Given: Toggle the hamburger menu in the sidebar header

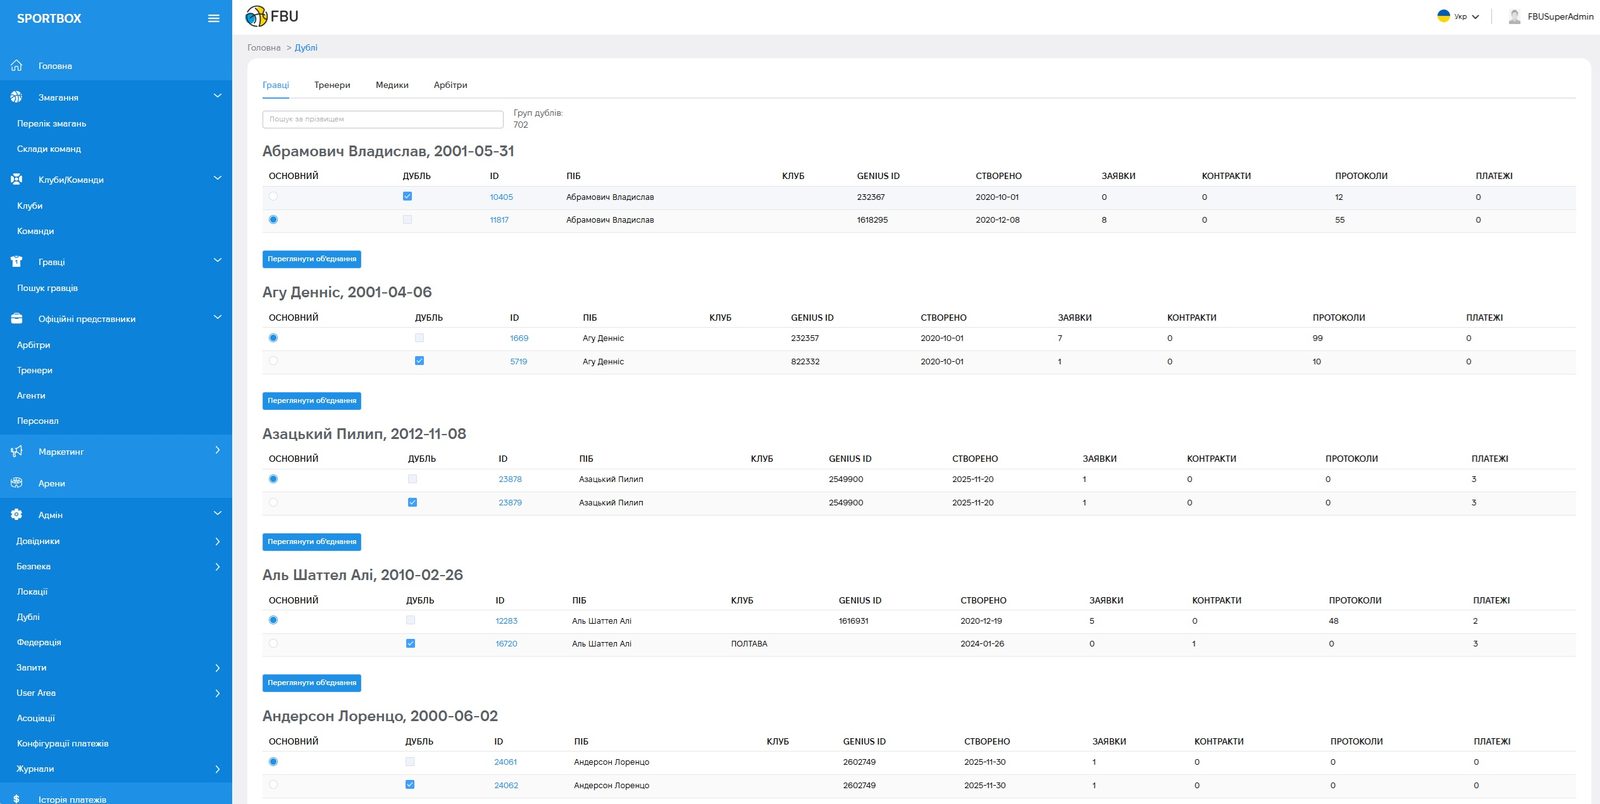Looking at the screenshot, I should tap(213, 18).
